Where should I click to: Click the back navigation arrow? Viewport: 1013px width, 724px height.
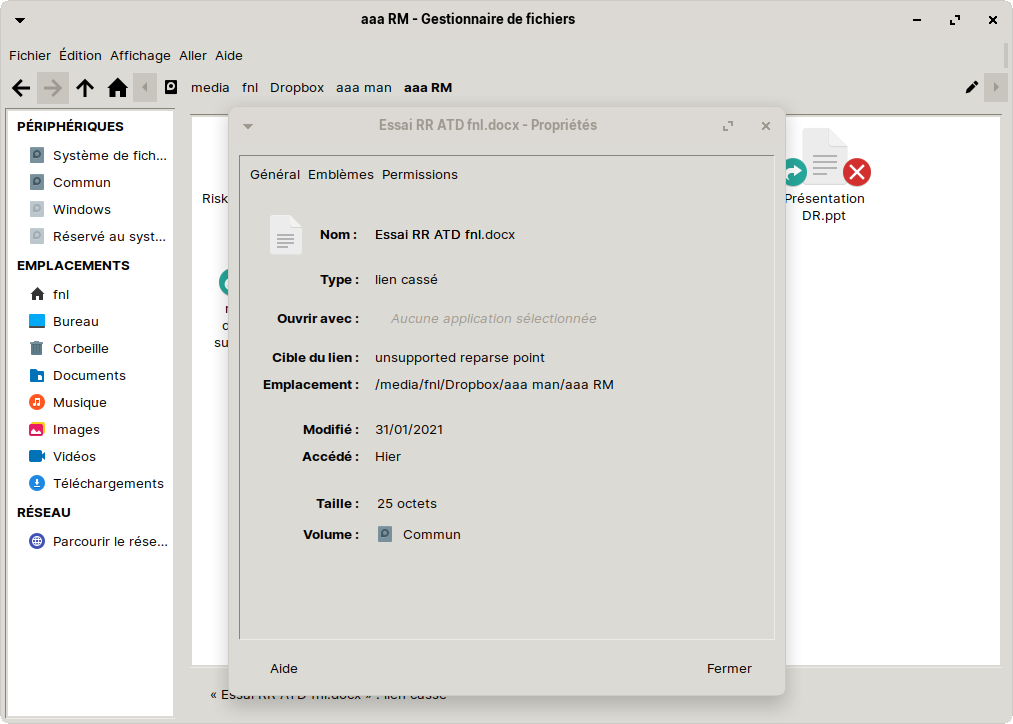(x=21, y=88)
